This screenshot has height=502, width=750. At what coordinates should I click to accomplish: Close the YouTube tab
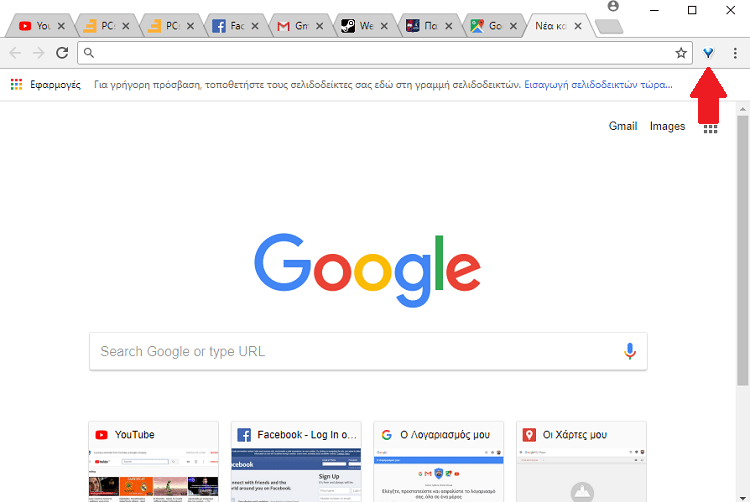tap(61, 26)
